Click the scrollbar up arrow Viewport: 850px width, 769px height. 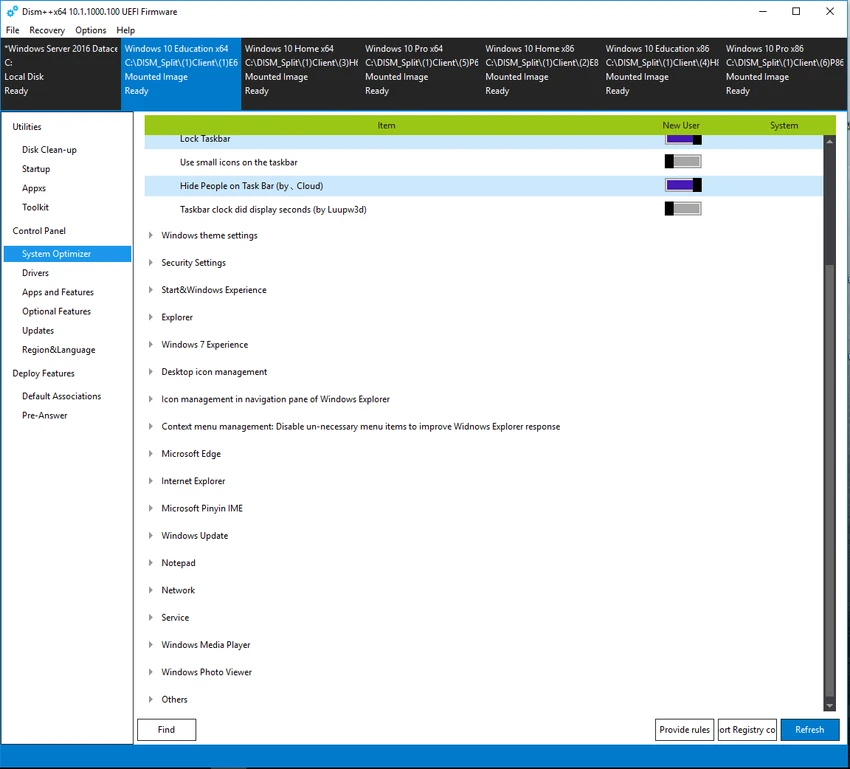[829, 141]
